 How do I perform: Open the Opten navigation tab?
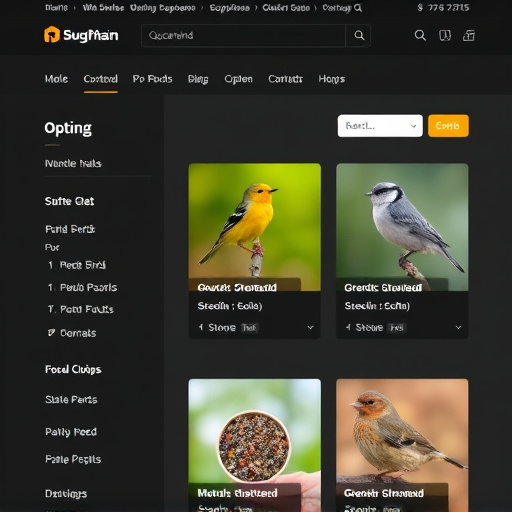pyautogui.click(x=238, y=79)
